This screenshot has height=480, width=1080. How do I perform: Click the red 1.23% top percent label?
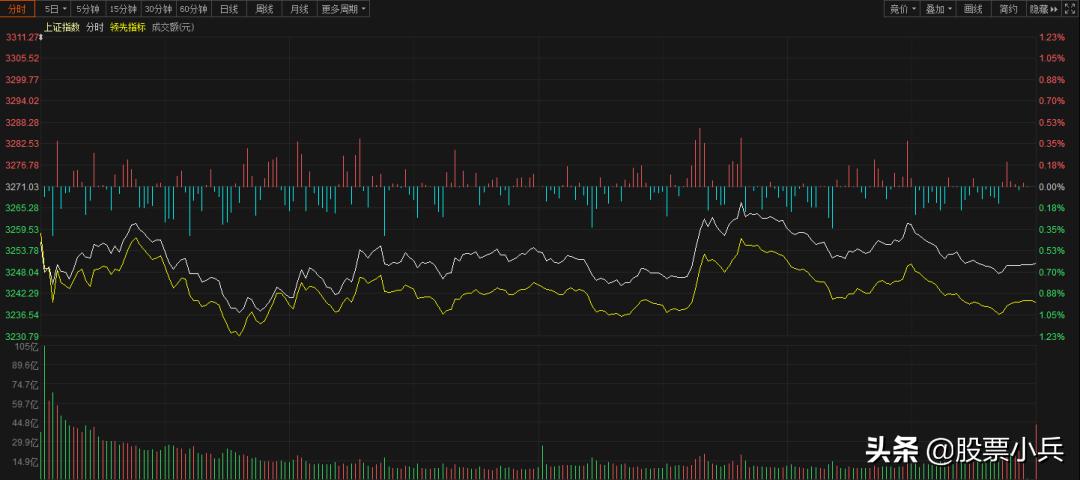pos(1051,37)
